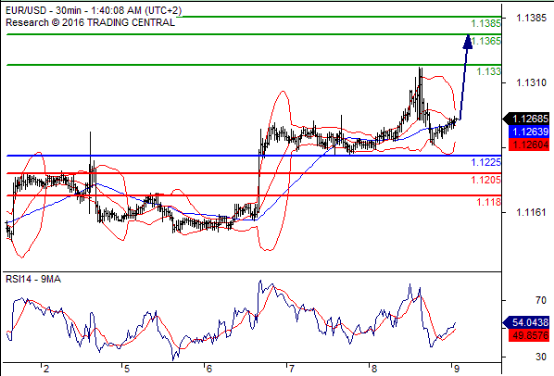Click the blue 1.1225 pivot label
Screen dimensions: 554x376
pyautogui.click(x=486, y=163)
